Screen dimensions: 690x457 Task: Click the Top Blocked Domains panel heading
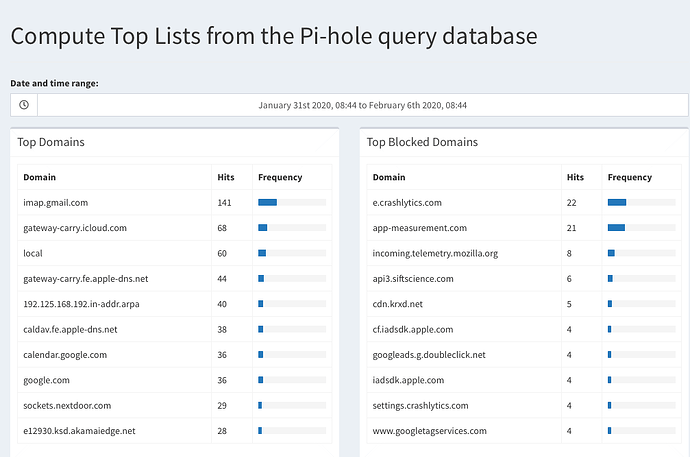pyautogui.click(x=422, y=142)
